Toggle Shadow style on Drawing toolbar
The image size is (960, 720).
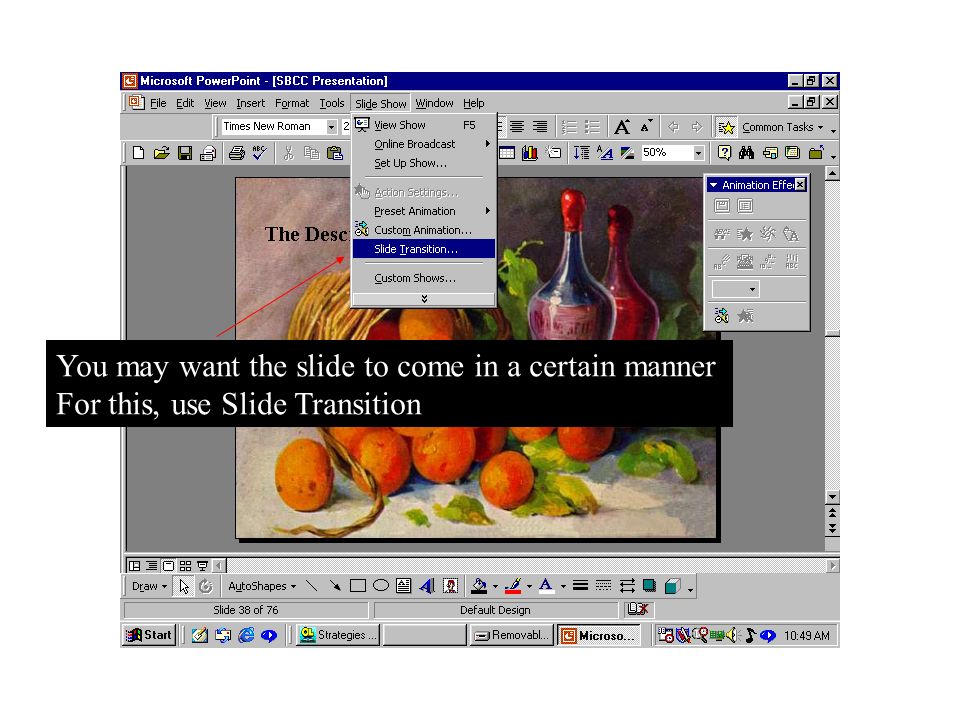pyautogui.click(x=649, y=587)
